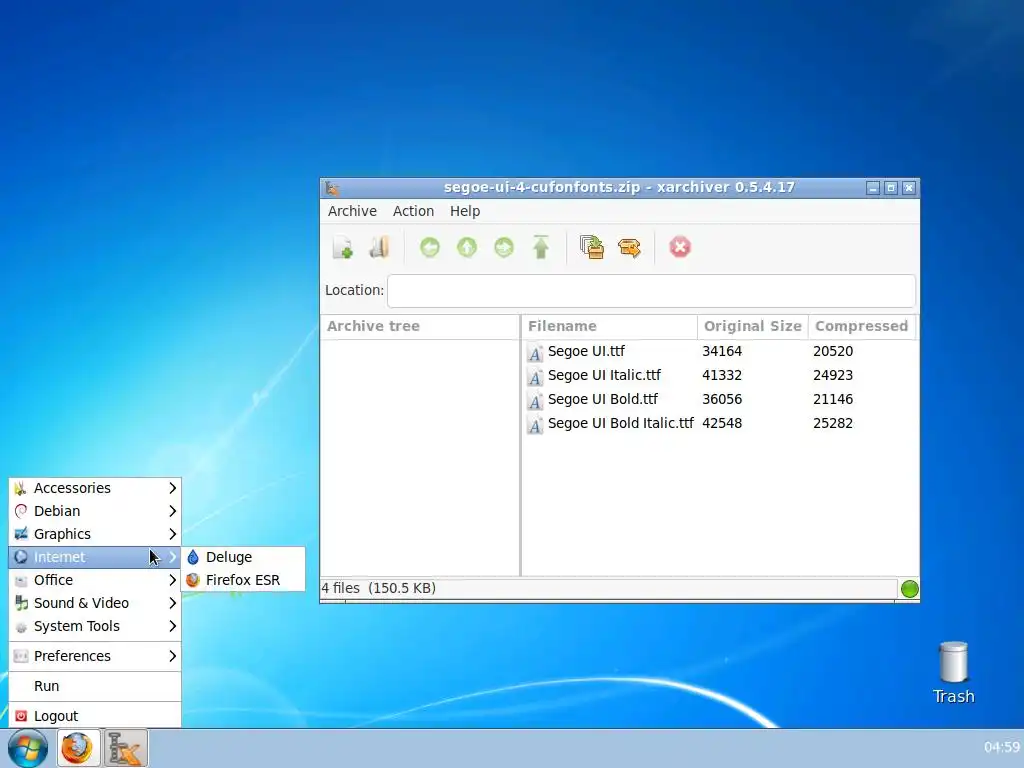Click the green status indicator in status bar
The width and height of the screenshot is (1024, 768).
pos(909,588)
